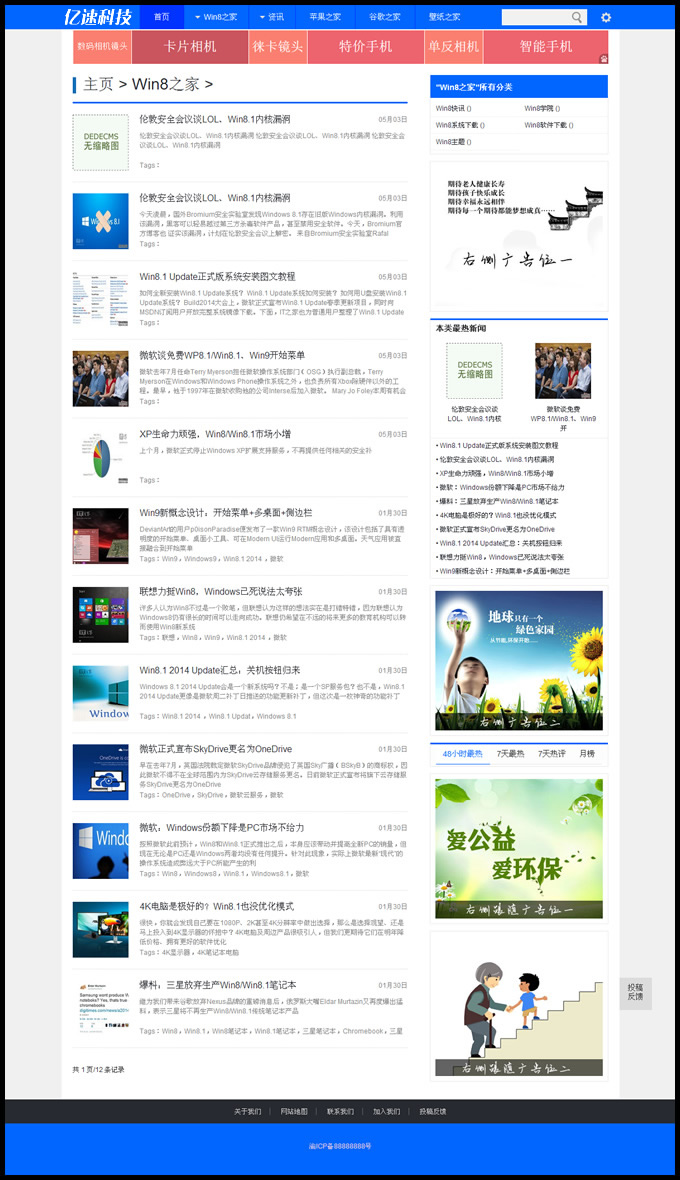
Task: Open the Win9新概念设计 article thumbnail
Action: click(101, 536)
